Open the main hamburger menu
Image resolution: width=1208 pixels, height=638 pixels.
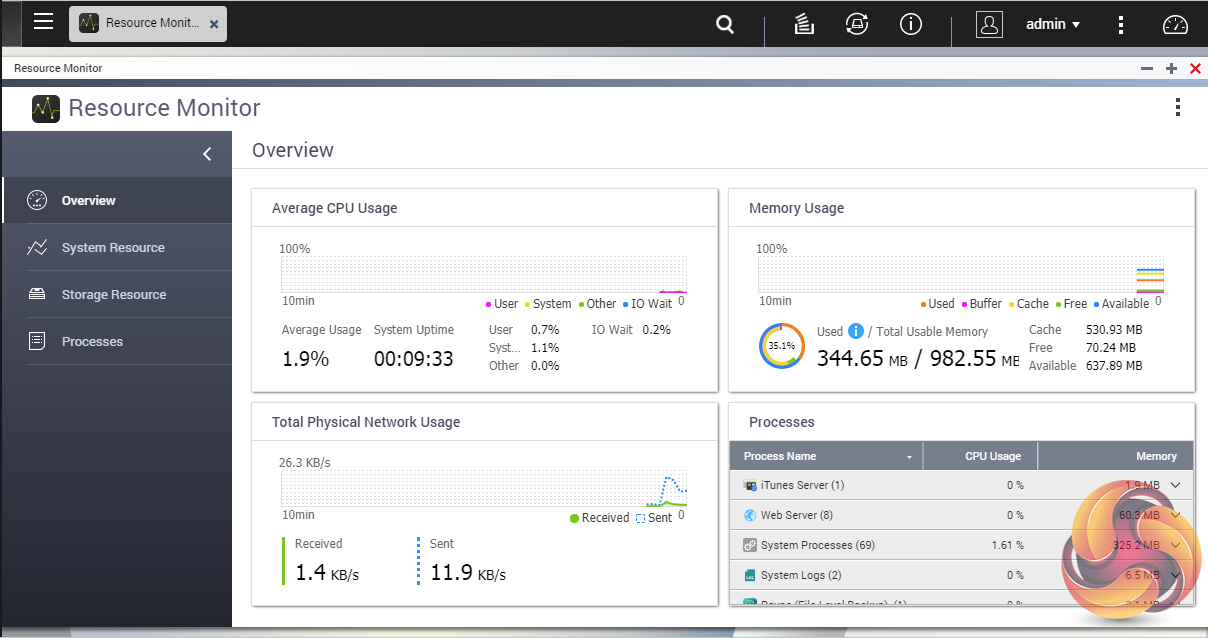pyautogui.click(x=43, y=22)
